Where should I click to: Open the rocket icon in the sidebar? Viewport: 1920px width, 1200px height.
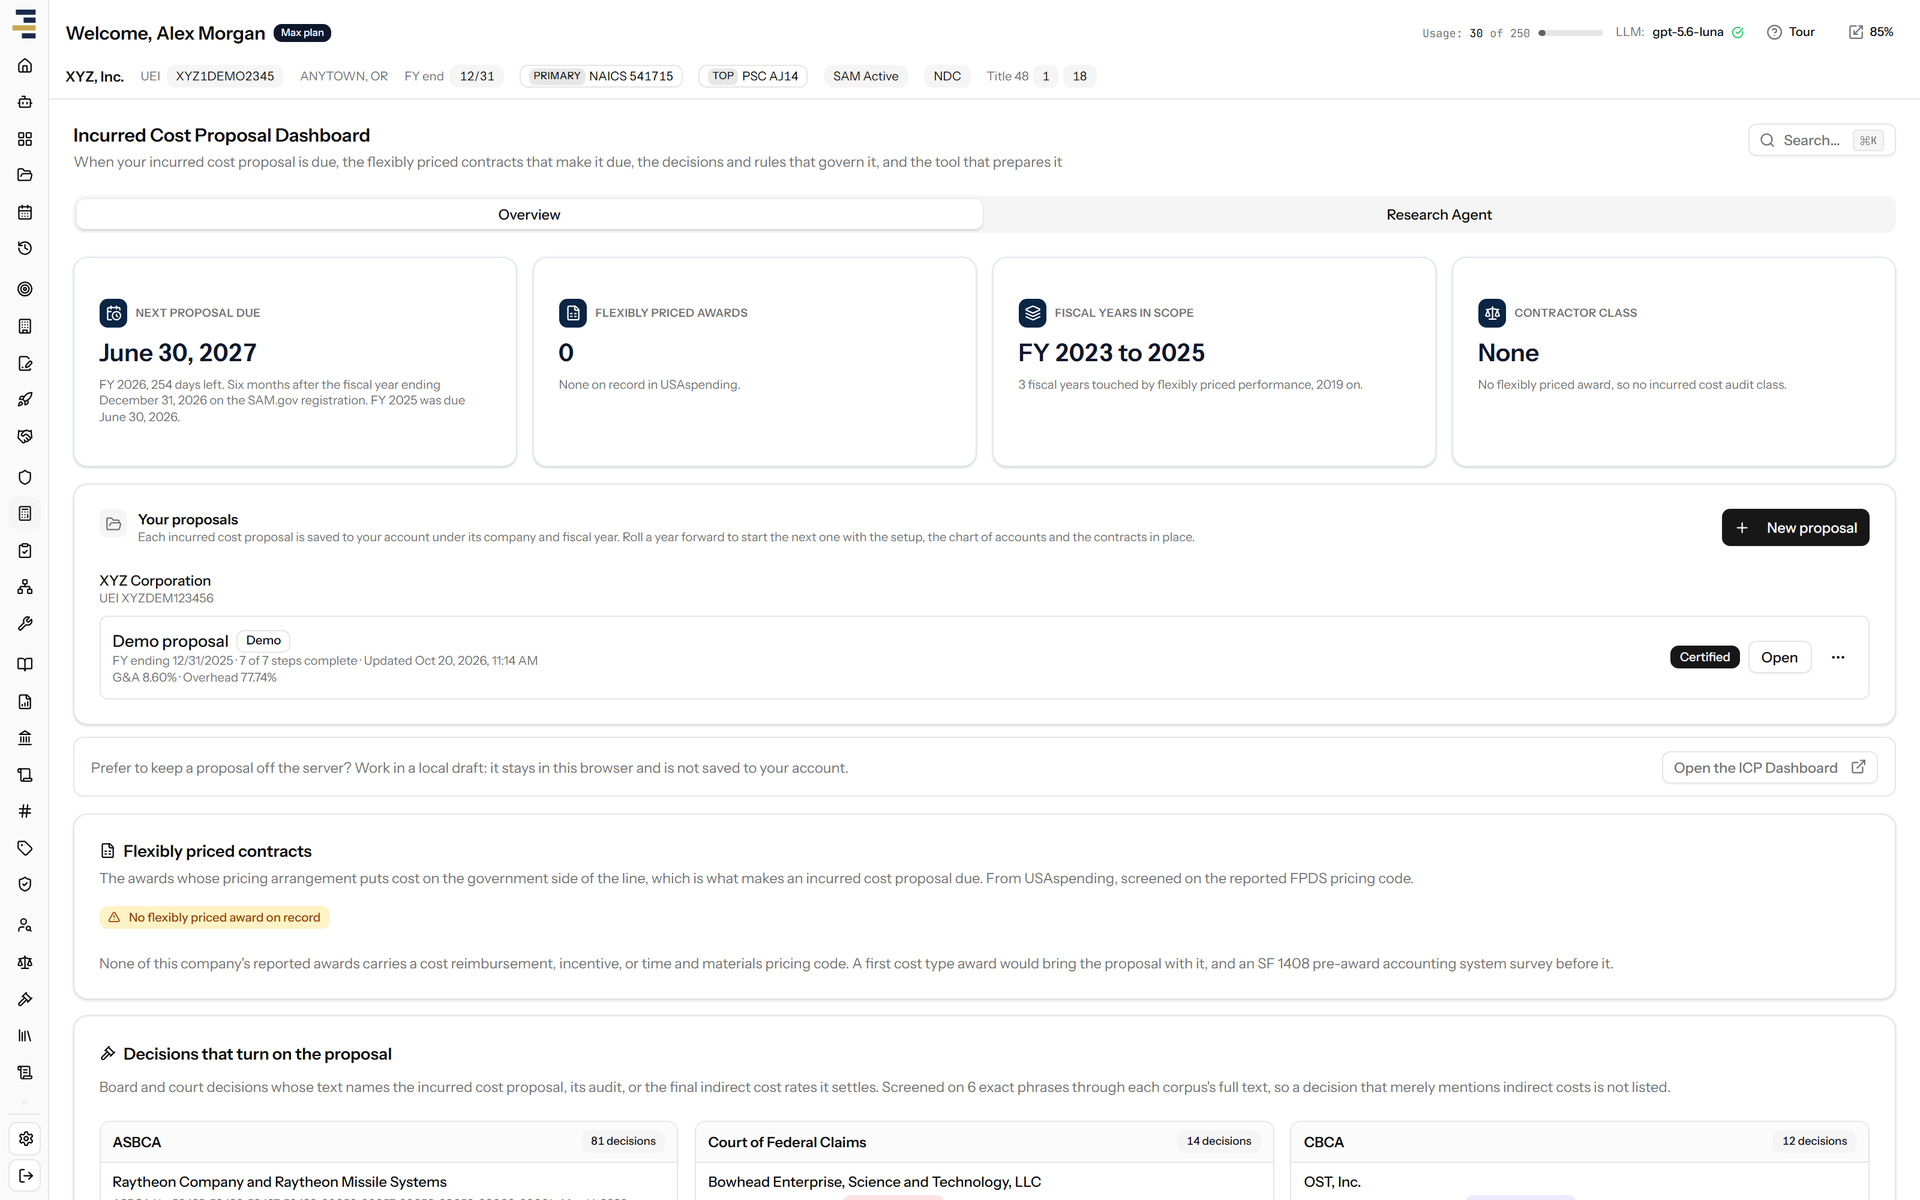pyautogui.click(x=25, y=400)
